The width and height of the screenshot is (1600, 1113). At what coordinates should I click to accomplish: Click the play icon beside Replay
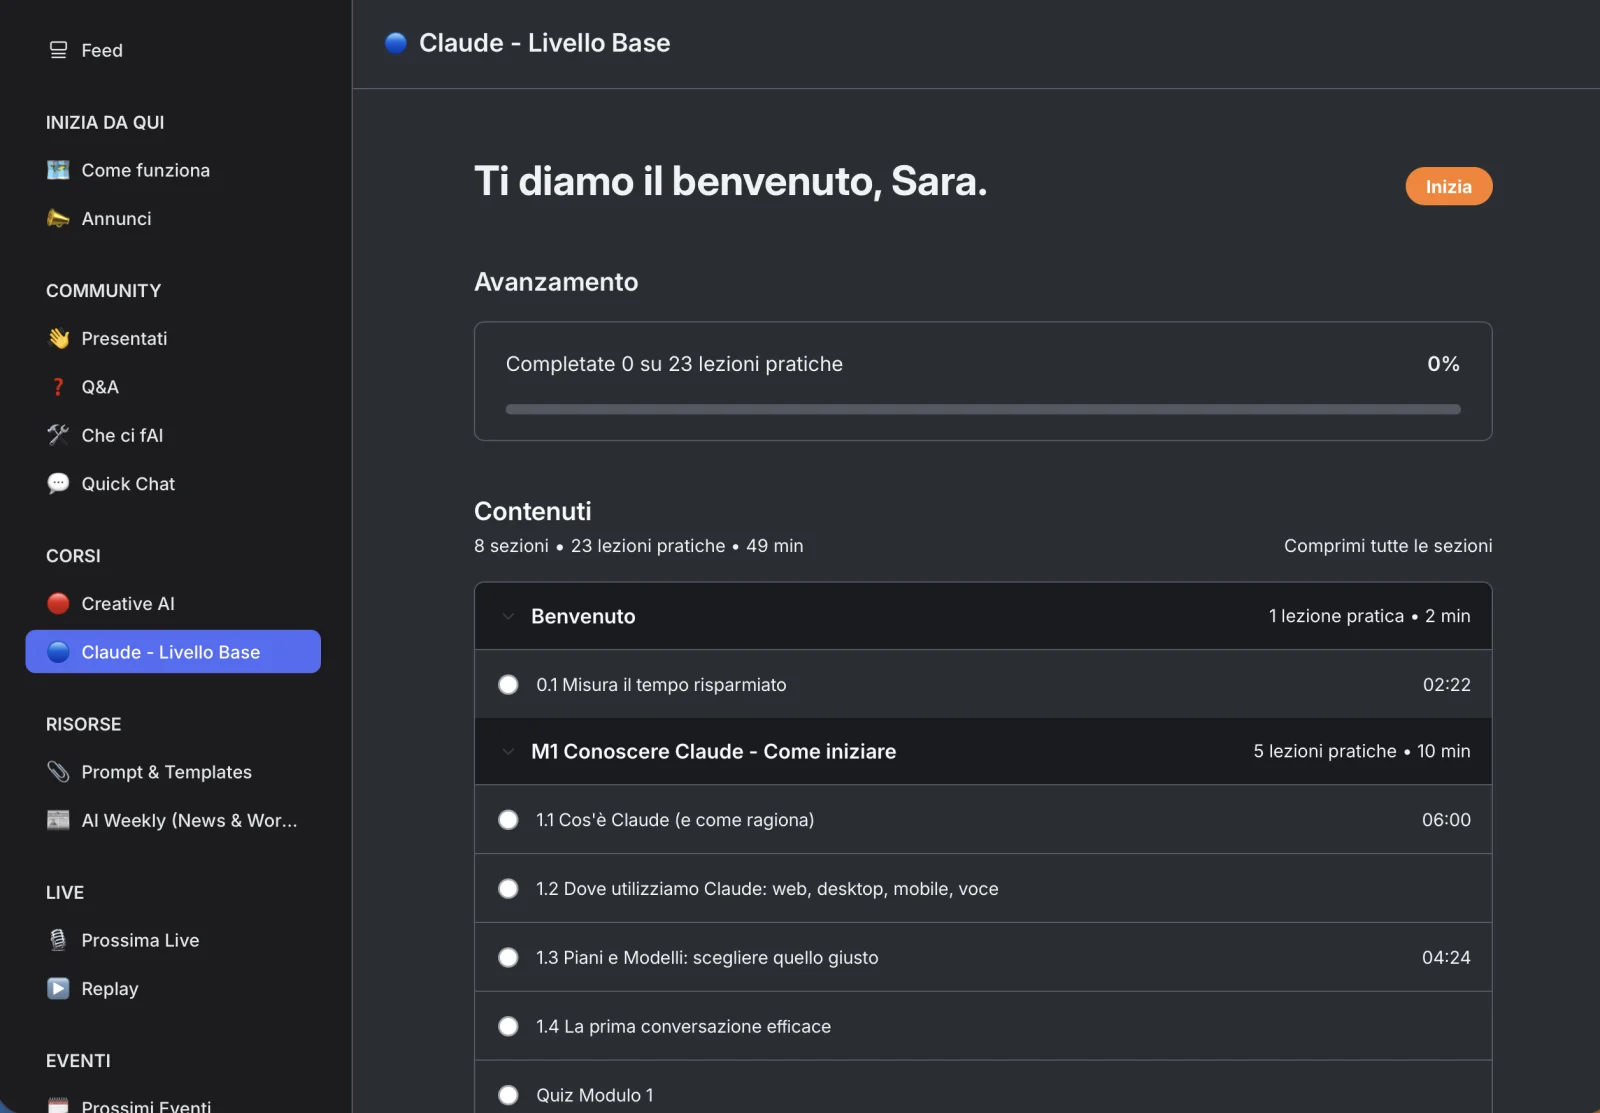[x=58, y=988]
